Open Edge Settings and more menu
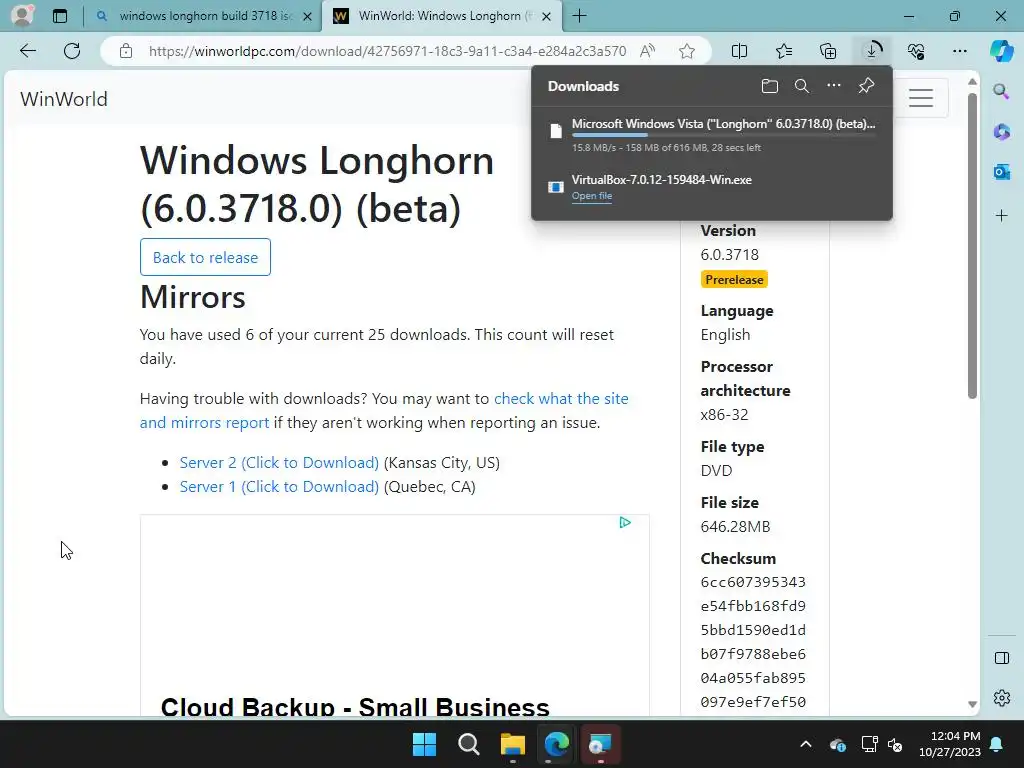 [959, 51]
